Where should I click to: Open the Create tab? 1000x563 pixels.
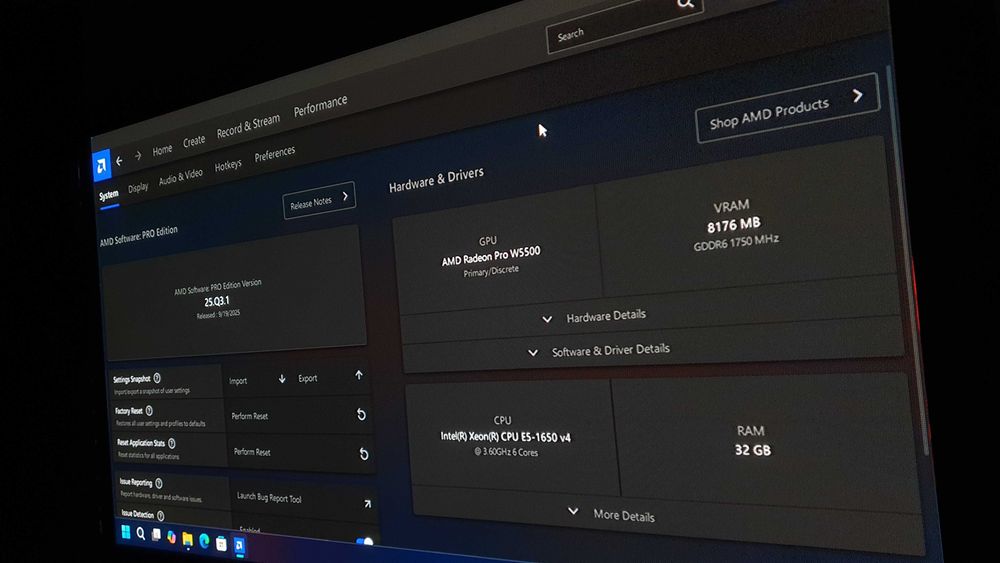194,141
